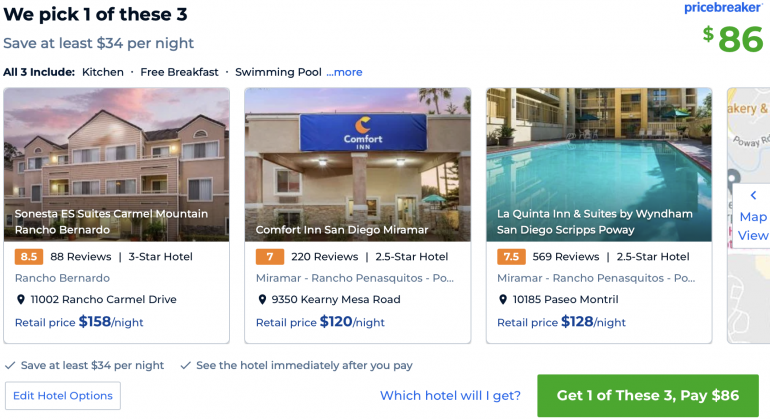
Task: Click the 7 rating badge for Comfort Inn
Action: (269, 257)
